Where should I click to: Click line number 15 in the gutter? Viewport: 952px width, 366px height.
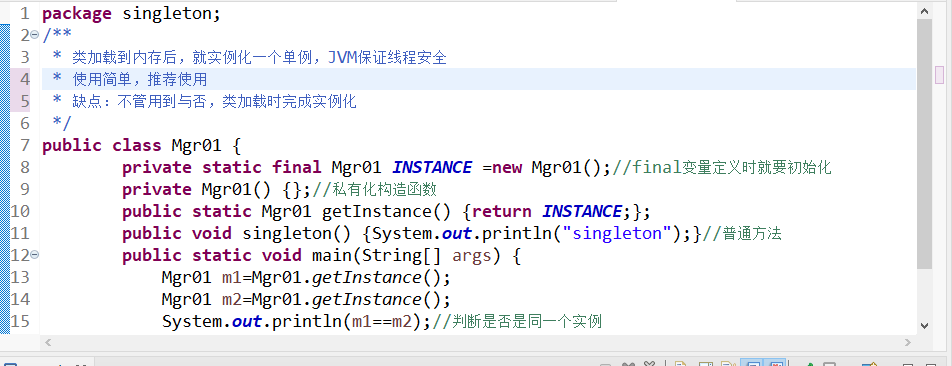(20, 321)
